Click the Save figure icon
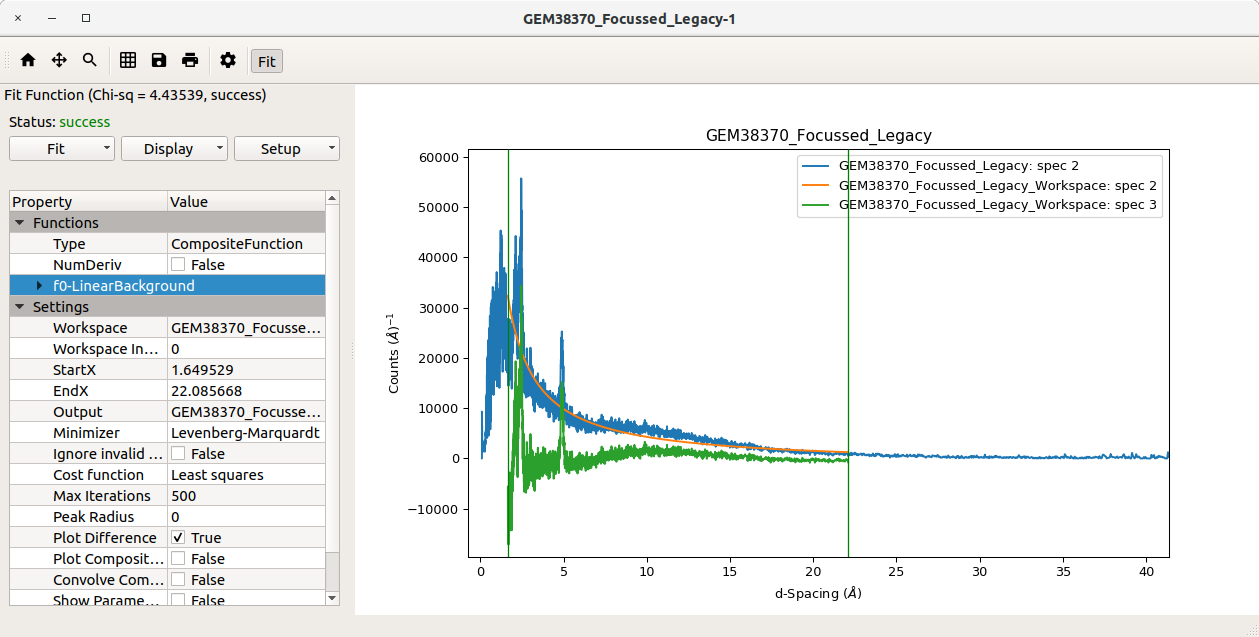The width and height of the screenshot is (1259, 637). point(159,61)
